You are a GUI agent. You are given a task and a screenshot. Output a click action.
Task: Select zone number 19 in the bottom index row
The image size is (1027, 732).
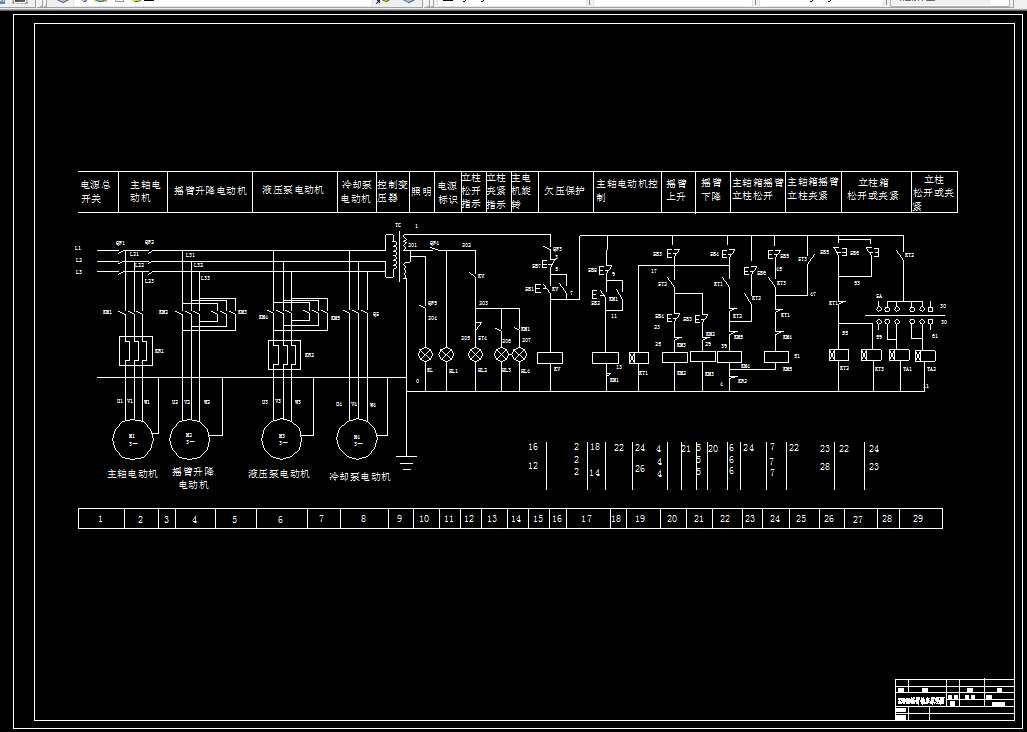click(641, 519)
